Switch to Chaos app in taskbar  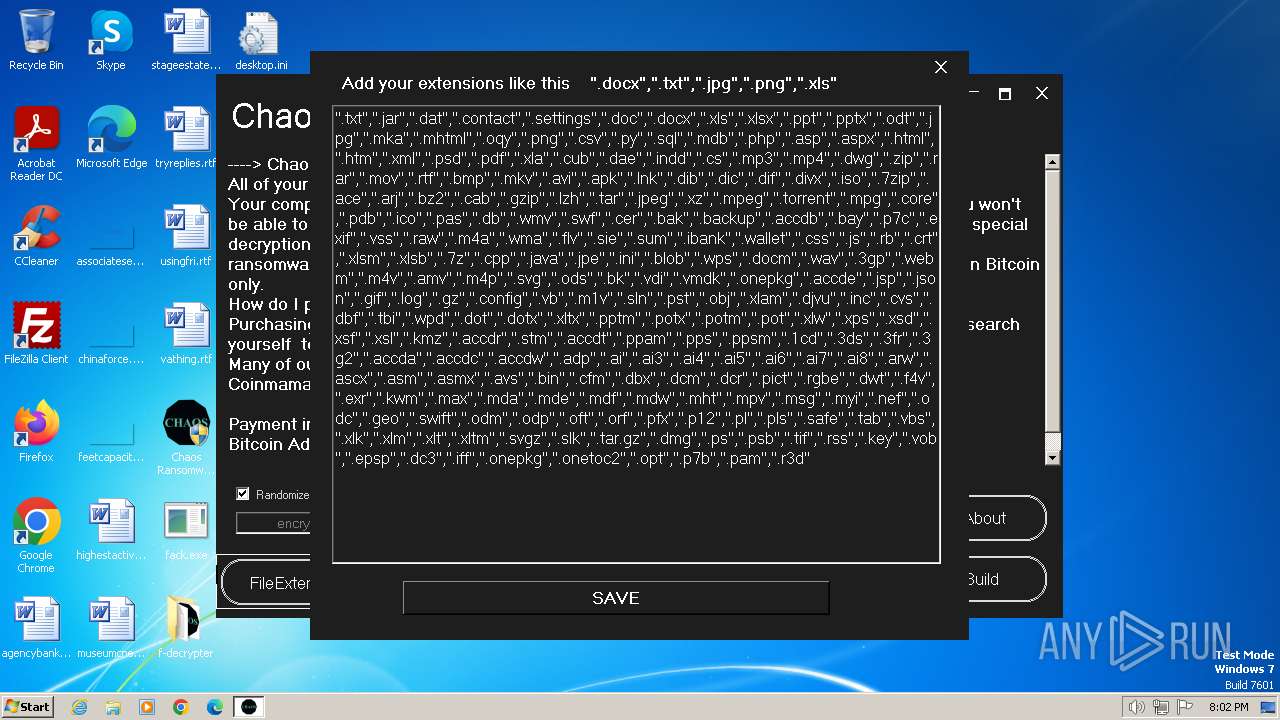tap(249, 707)
